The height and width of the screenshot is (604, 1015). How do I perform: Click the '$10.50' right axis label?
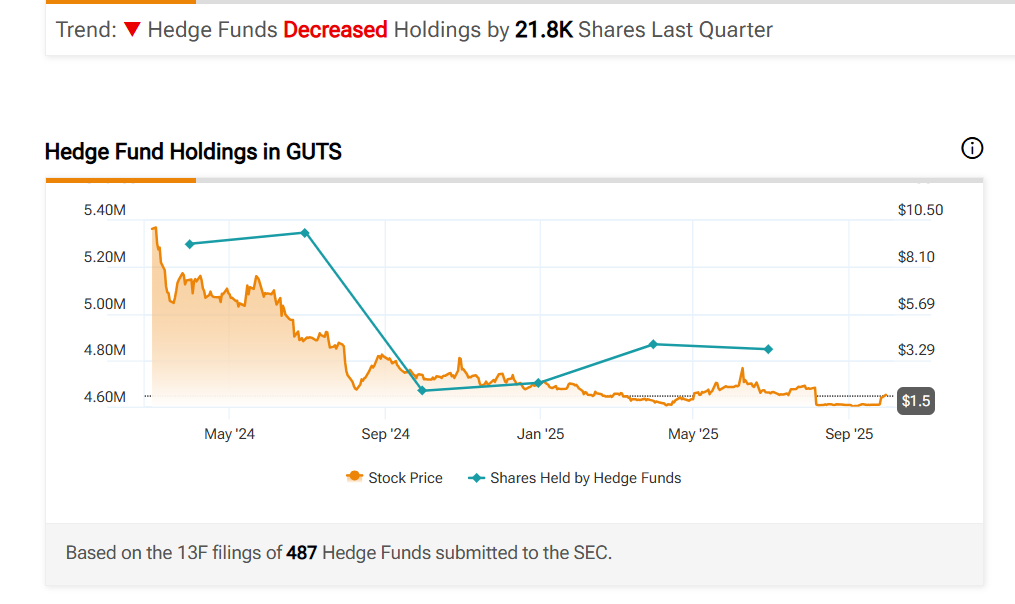pyautogui.click(x=920, y=210)
